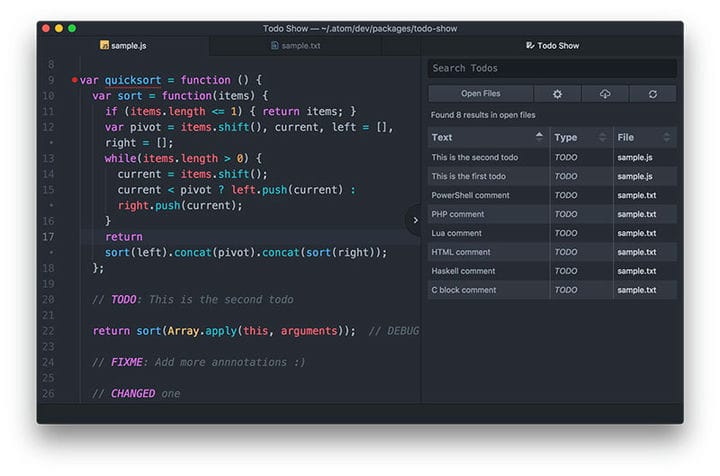Viewport: 720px width, 476px height.
Task: Click the CHANGED keyword on line 26
Action: (x=133, y=393)
